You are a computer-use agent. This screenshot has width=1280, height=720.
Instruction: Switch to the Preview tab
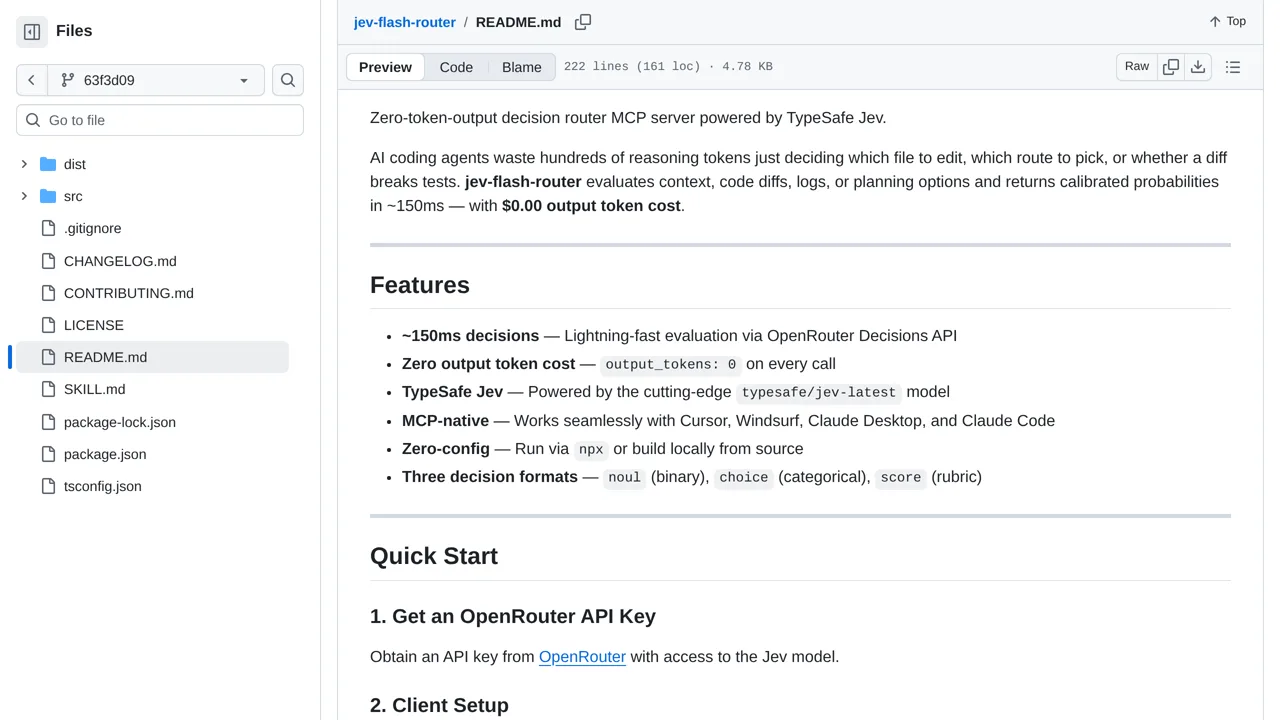pyautogui.click(x=385, y=67)
